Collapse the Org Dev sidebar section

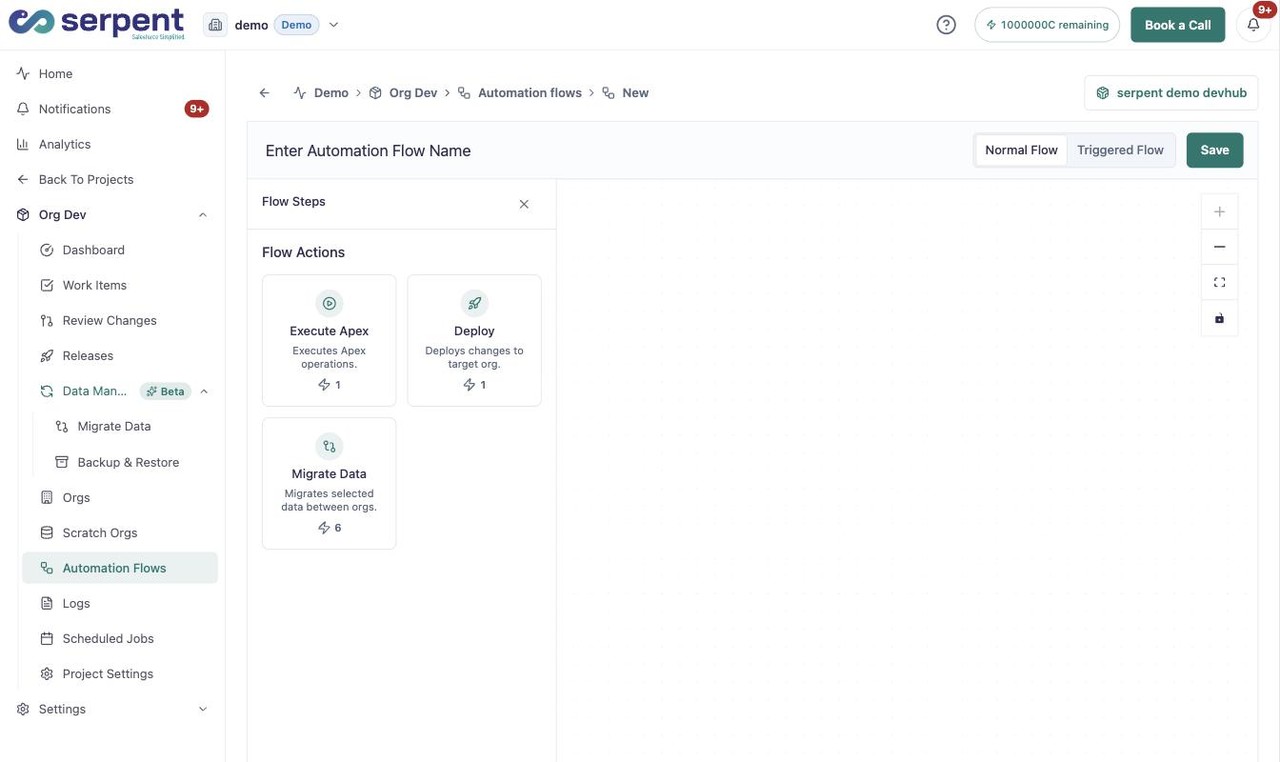point(203,215)
